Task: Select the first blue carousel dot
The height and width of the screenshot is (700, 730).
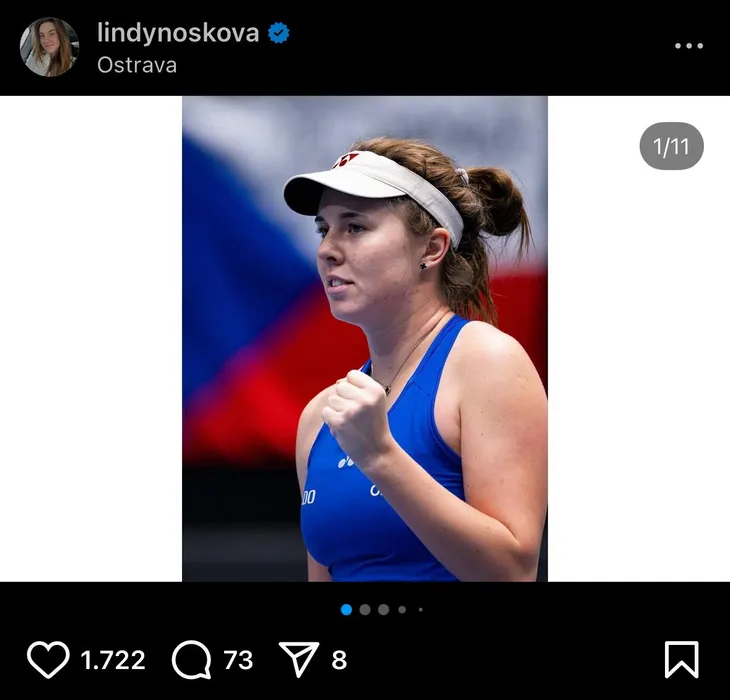Action: coord(346,610)
